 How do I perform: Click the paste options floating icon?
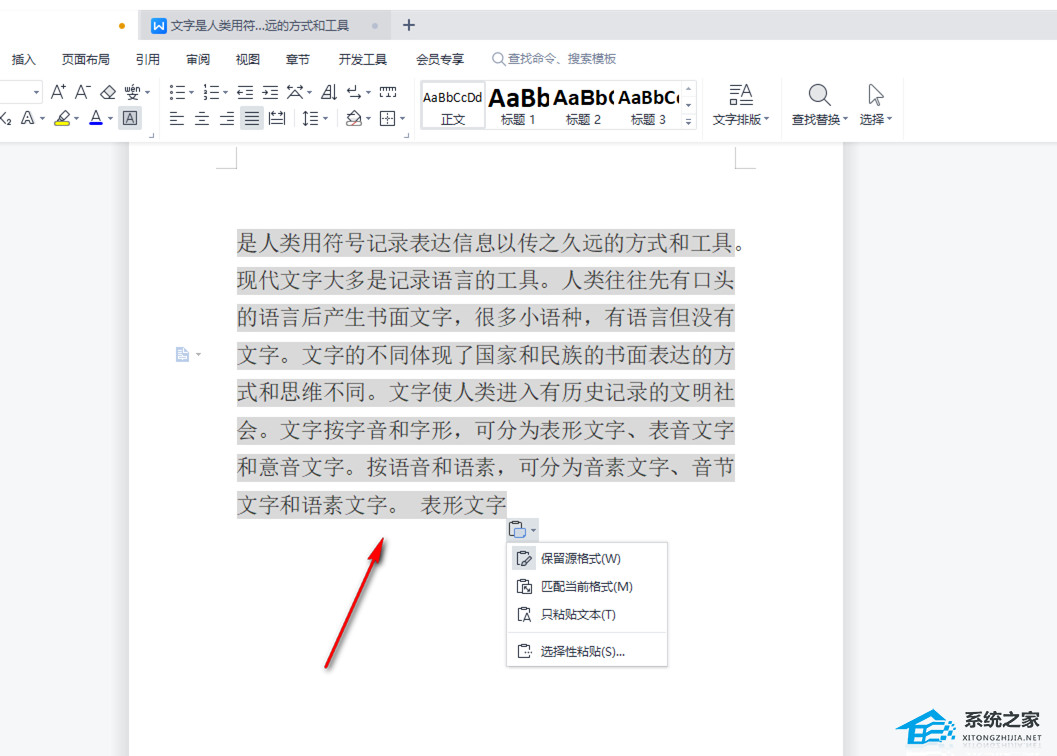517,529
